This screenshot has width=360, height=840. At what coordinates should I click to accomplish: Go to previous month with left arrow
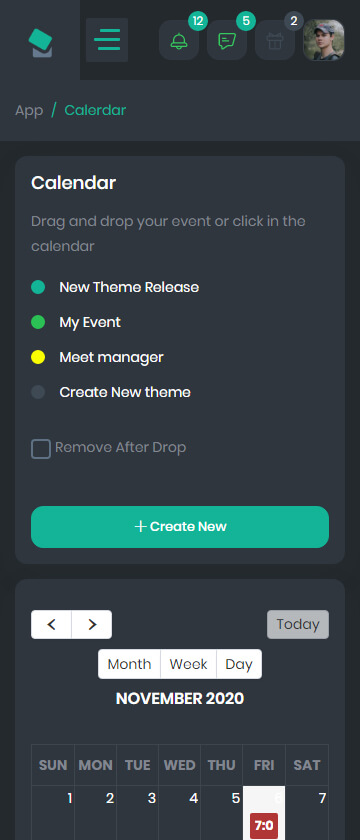tap(51, 625)
